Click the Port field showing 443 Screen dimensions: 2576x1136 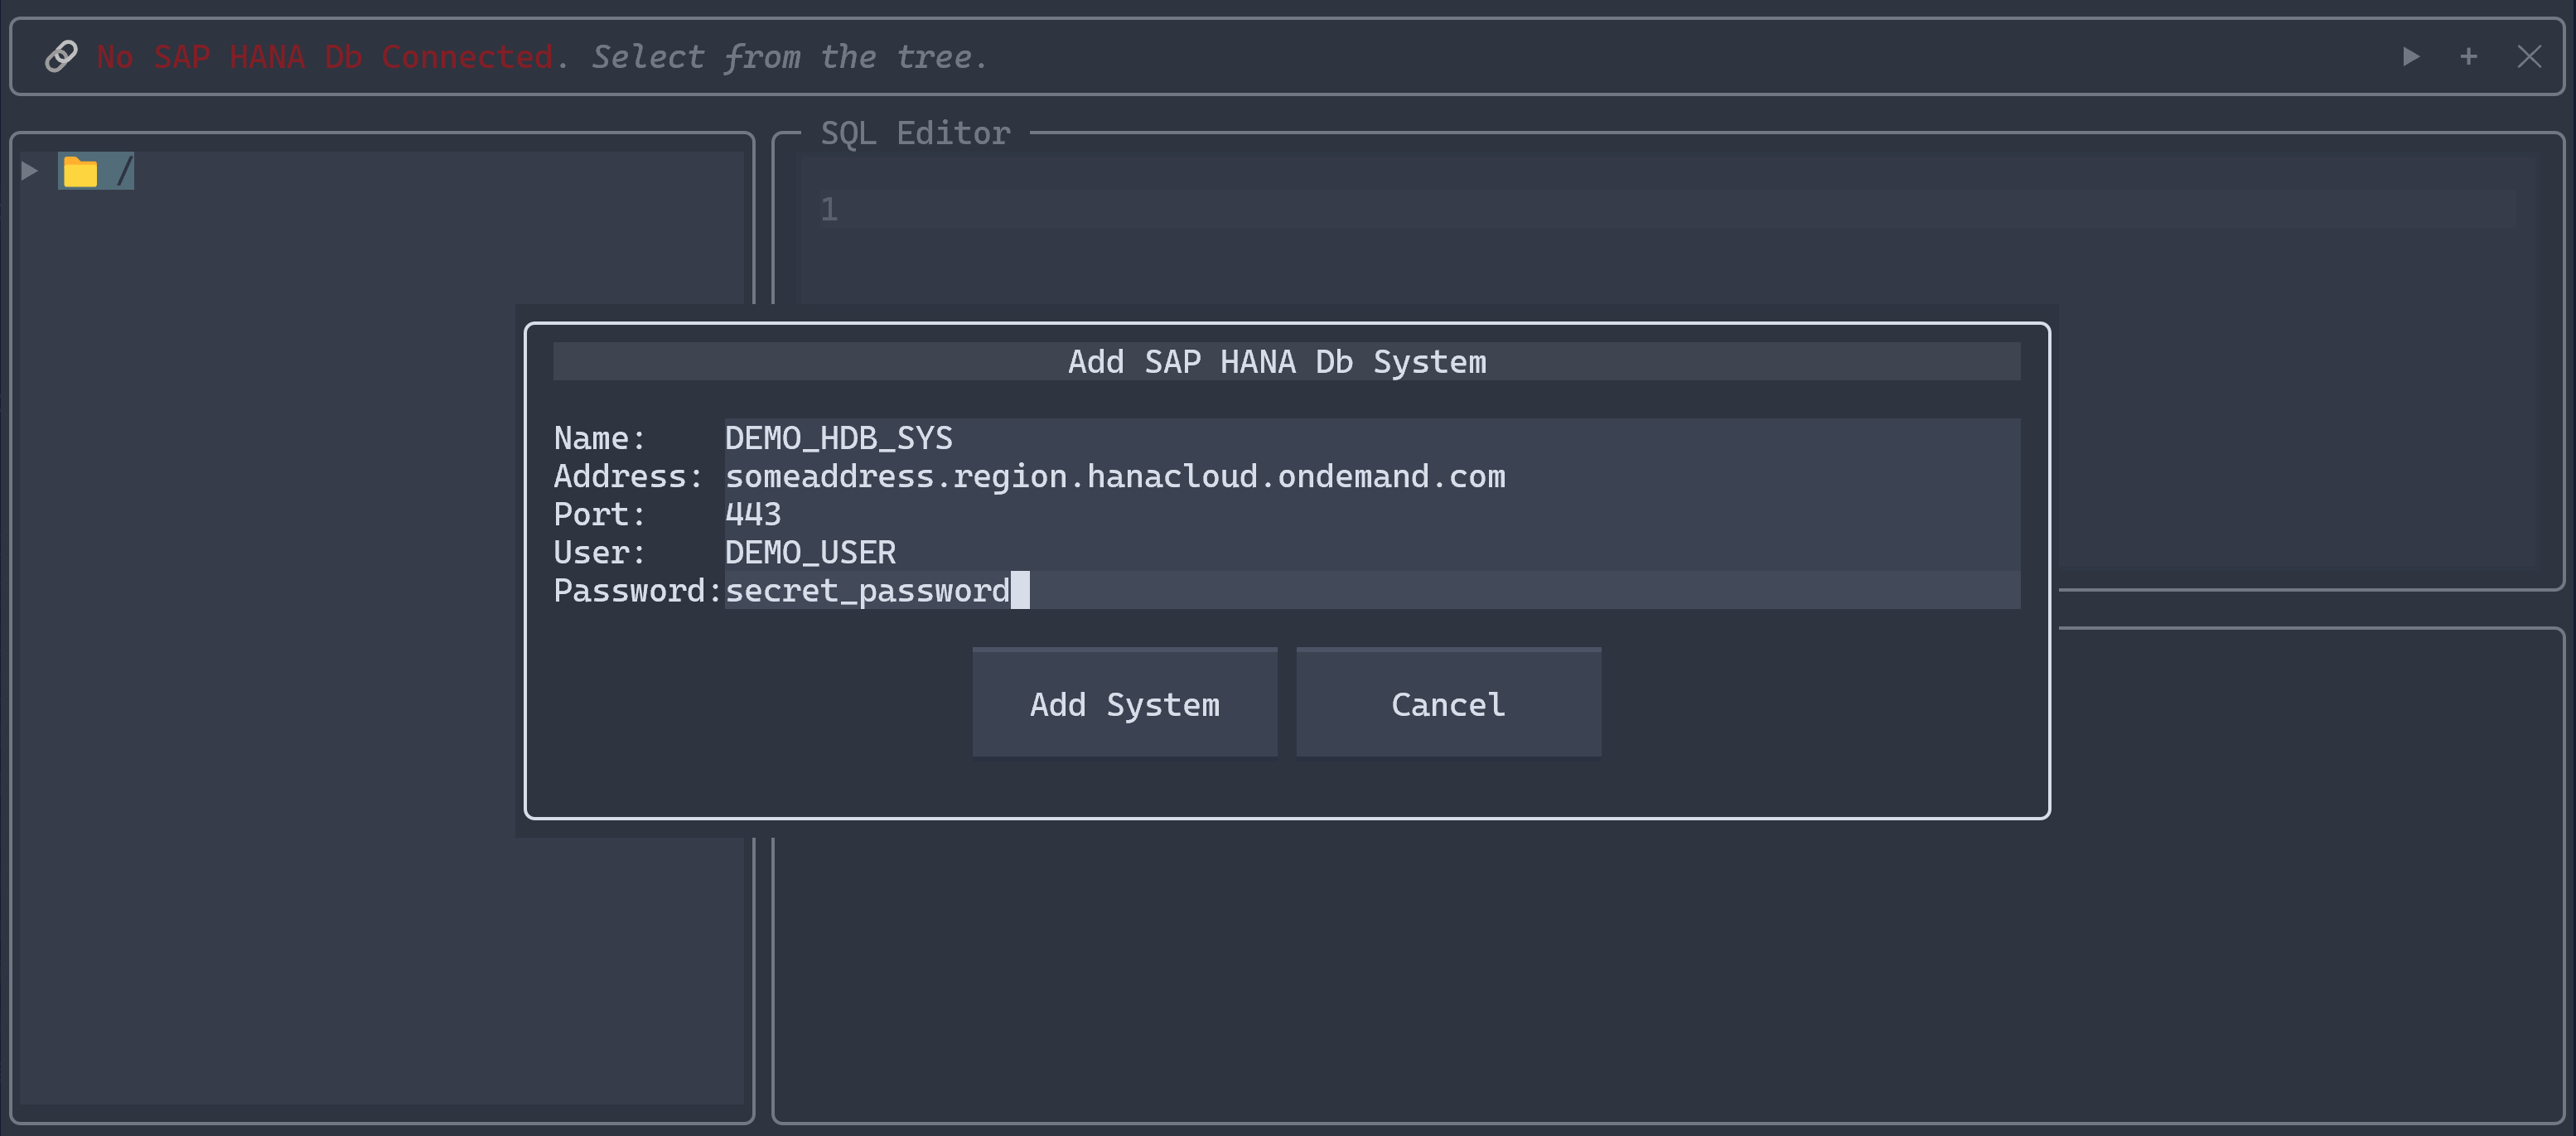pos(1372,514)
